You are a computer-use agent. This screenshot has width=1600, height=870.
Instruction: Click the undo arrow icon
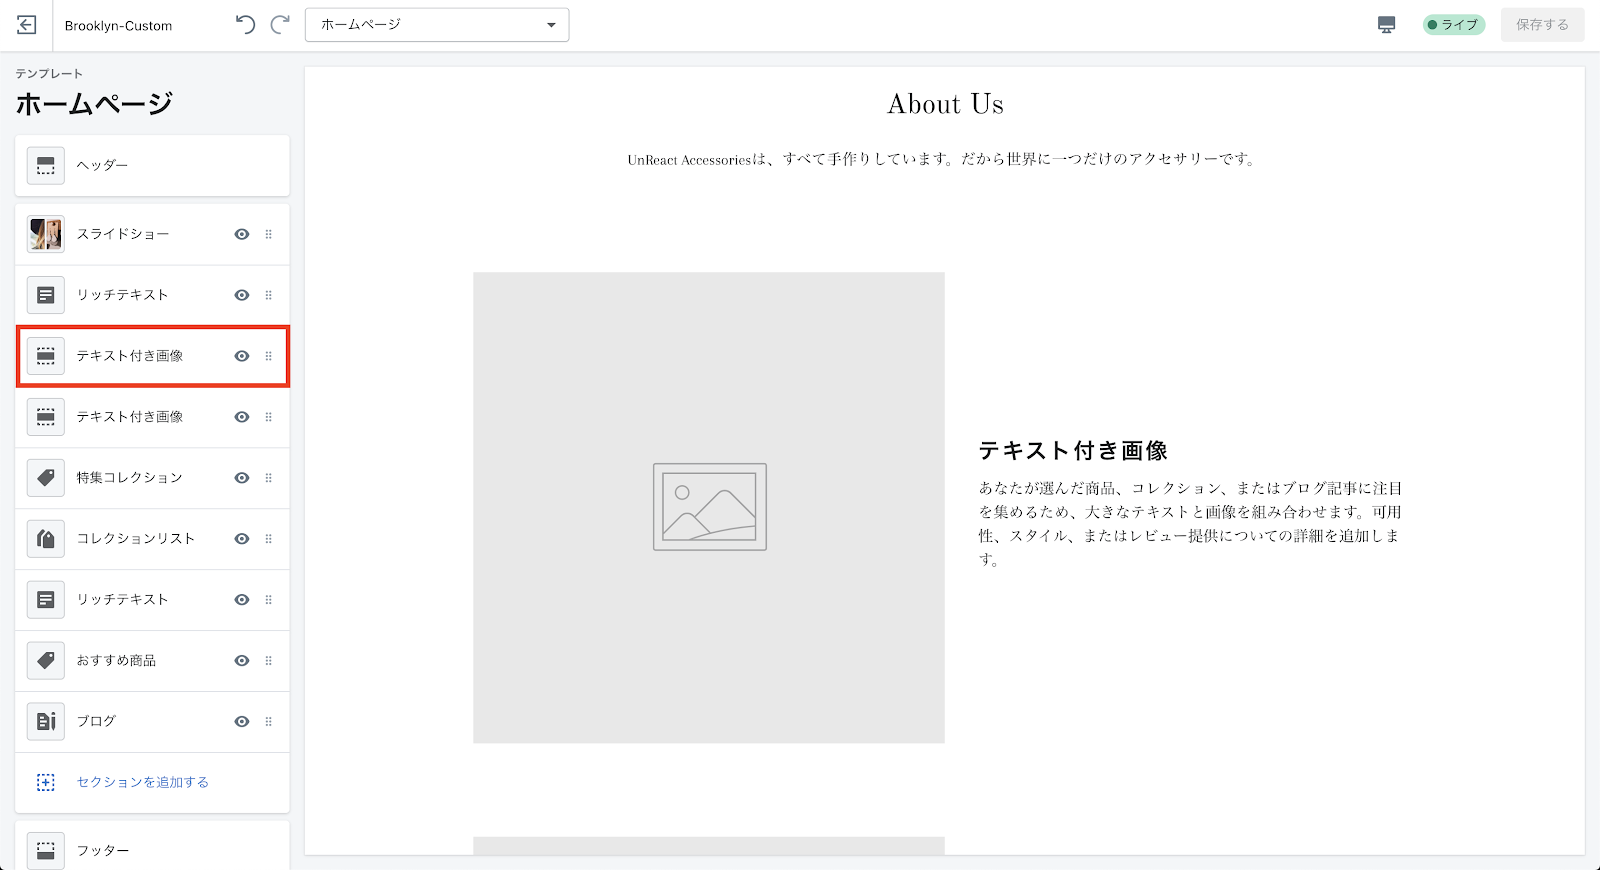coord(245,25)
